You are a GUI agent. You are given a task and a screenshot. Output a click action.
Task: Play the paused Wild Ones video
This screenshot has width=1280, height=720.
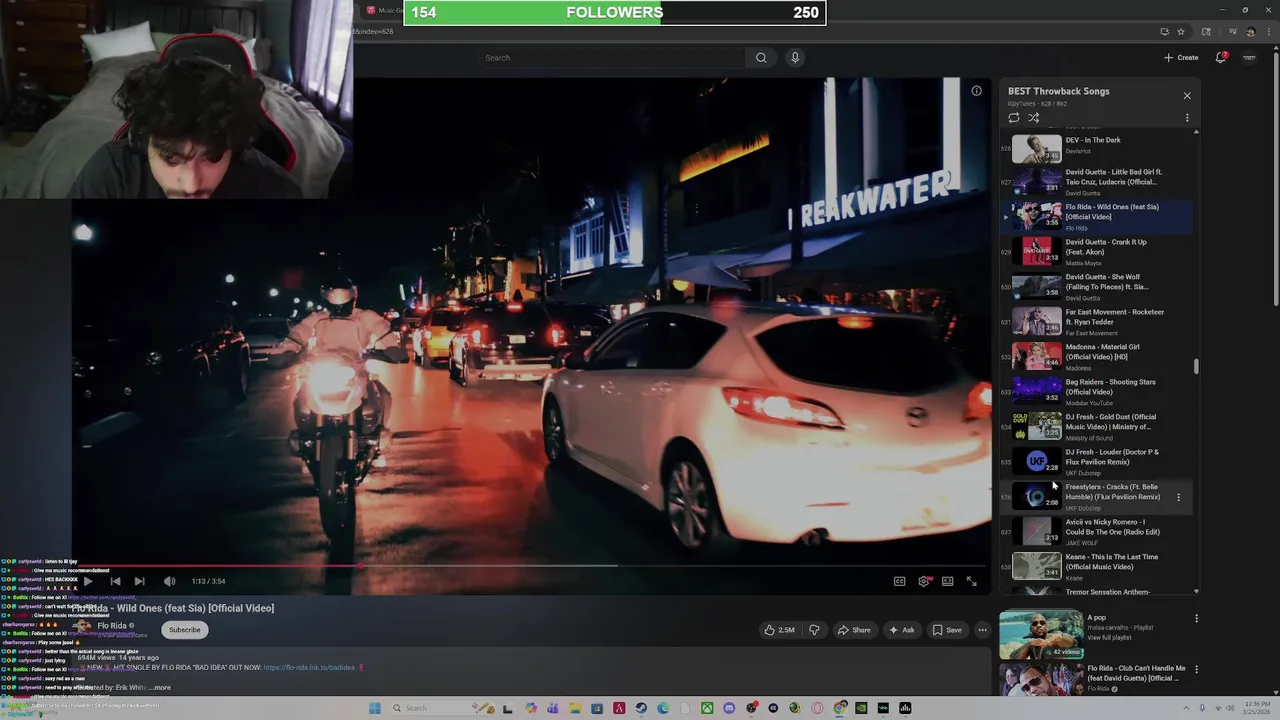point(88,581)
